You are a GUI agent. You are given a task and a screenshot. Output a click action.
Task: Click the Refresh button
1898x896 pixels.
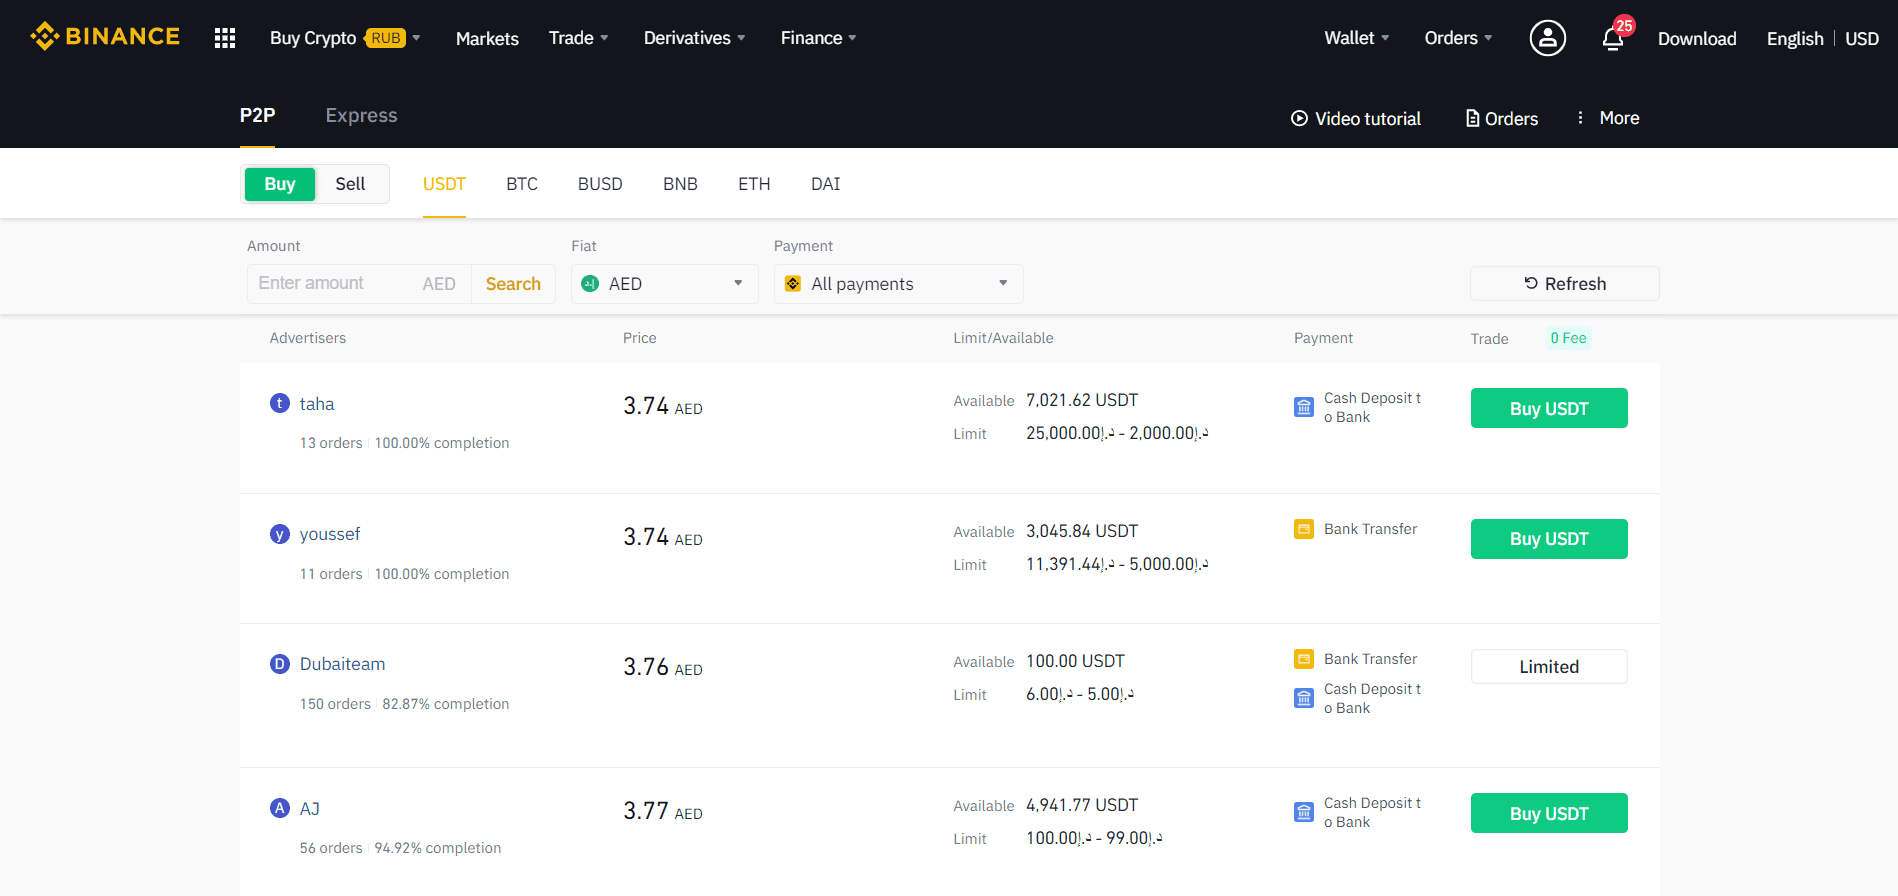(x=1565, y=284)
